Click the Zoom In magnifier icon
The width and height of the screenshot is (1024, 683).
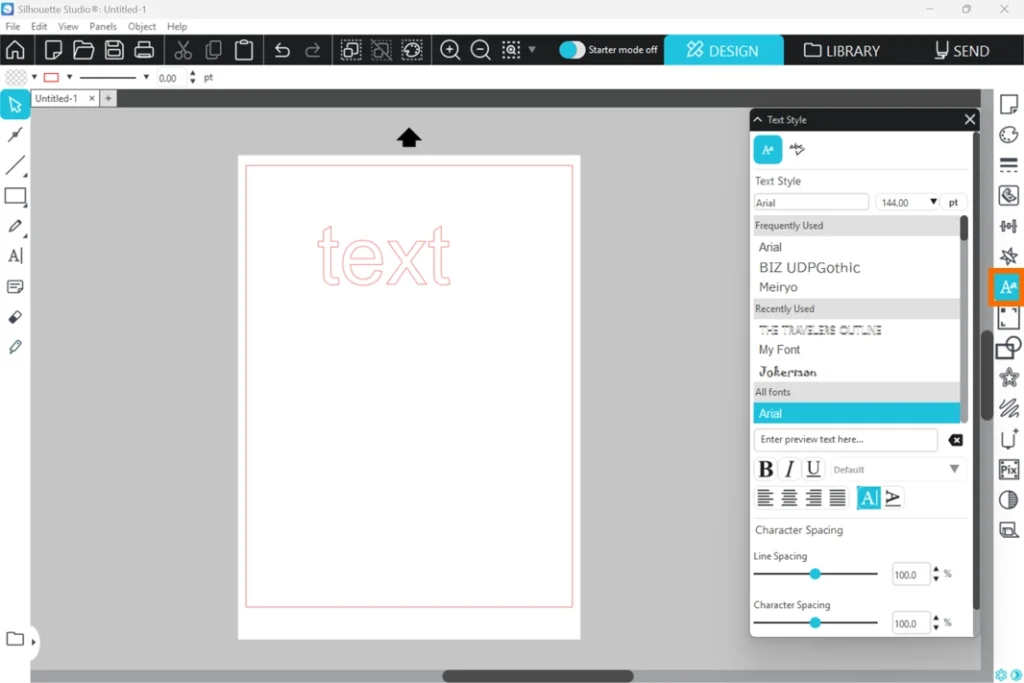click(x=450, y=50)
